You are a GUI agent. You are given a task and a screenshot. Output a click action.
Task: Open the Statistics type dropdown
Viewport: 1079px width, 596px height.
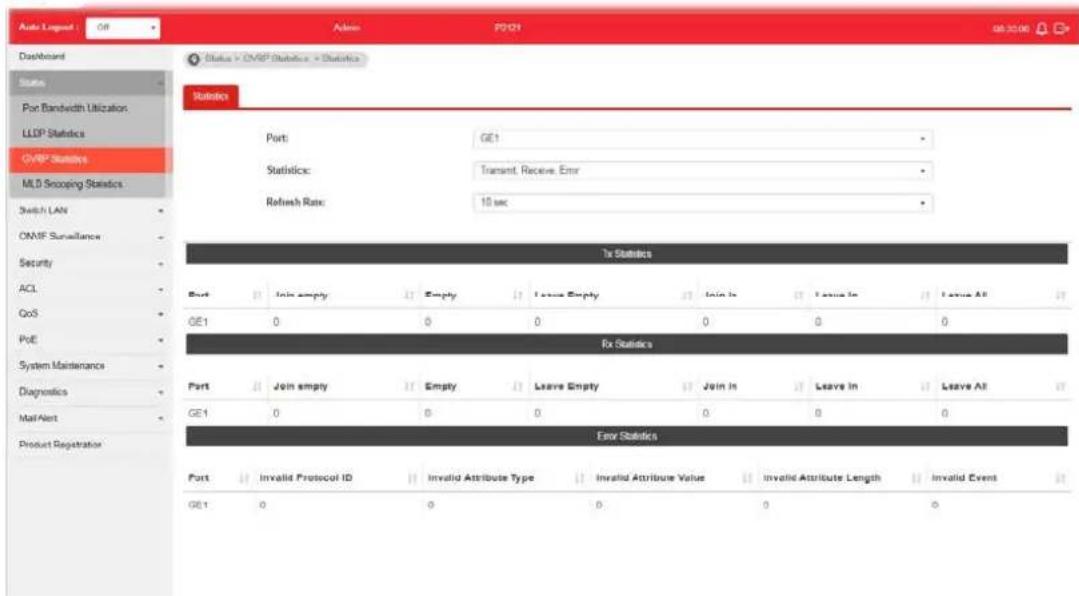click(x=703, y=171)
